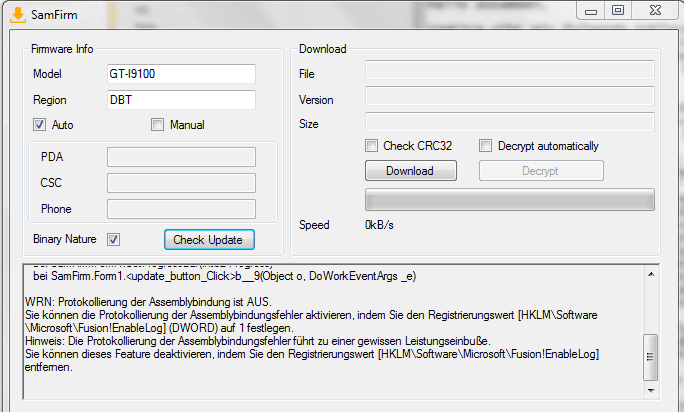Maximize the SamFirm window
Screen dimensions: 684x412
pos(618,10)
